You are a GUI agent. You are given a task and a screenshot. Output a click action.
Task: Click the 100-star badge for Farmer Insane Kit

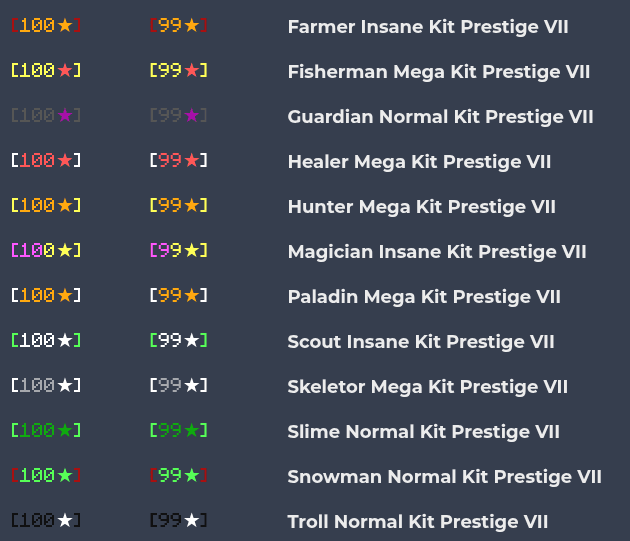[46, 26]
